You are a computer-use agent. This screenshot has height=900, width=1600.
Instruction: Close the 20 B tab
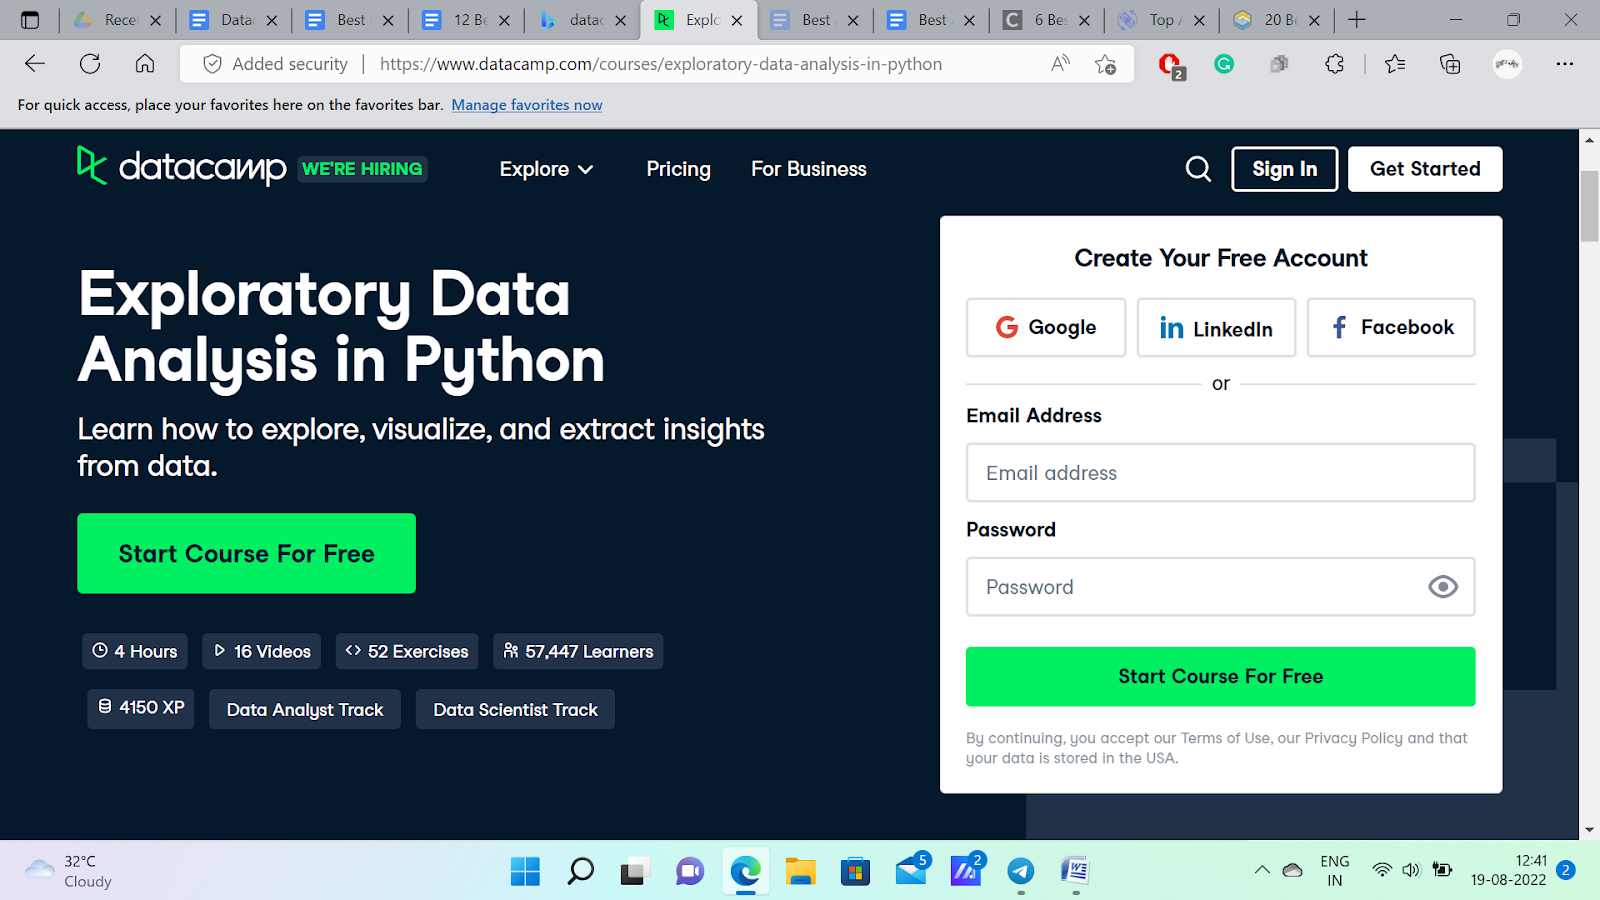(x=1314, y=20)
